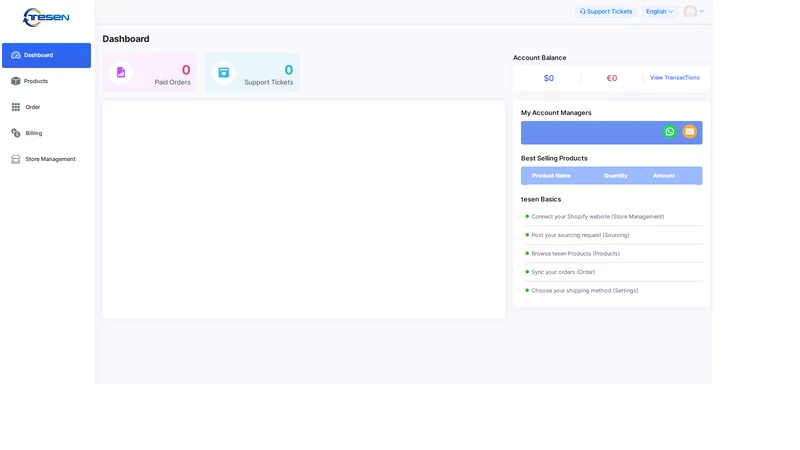The image size is (800, 450).
Task: Click the Products box icon
Action: [x=16, y=81]
